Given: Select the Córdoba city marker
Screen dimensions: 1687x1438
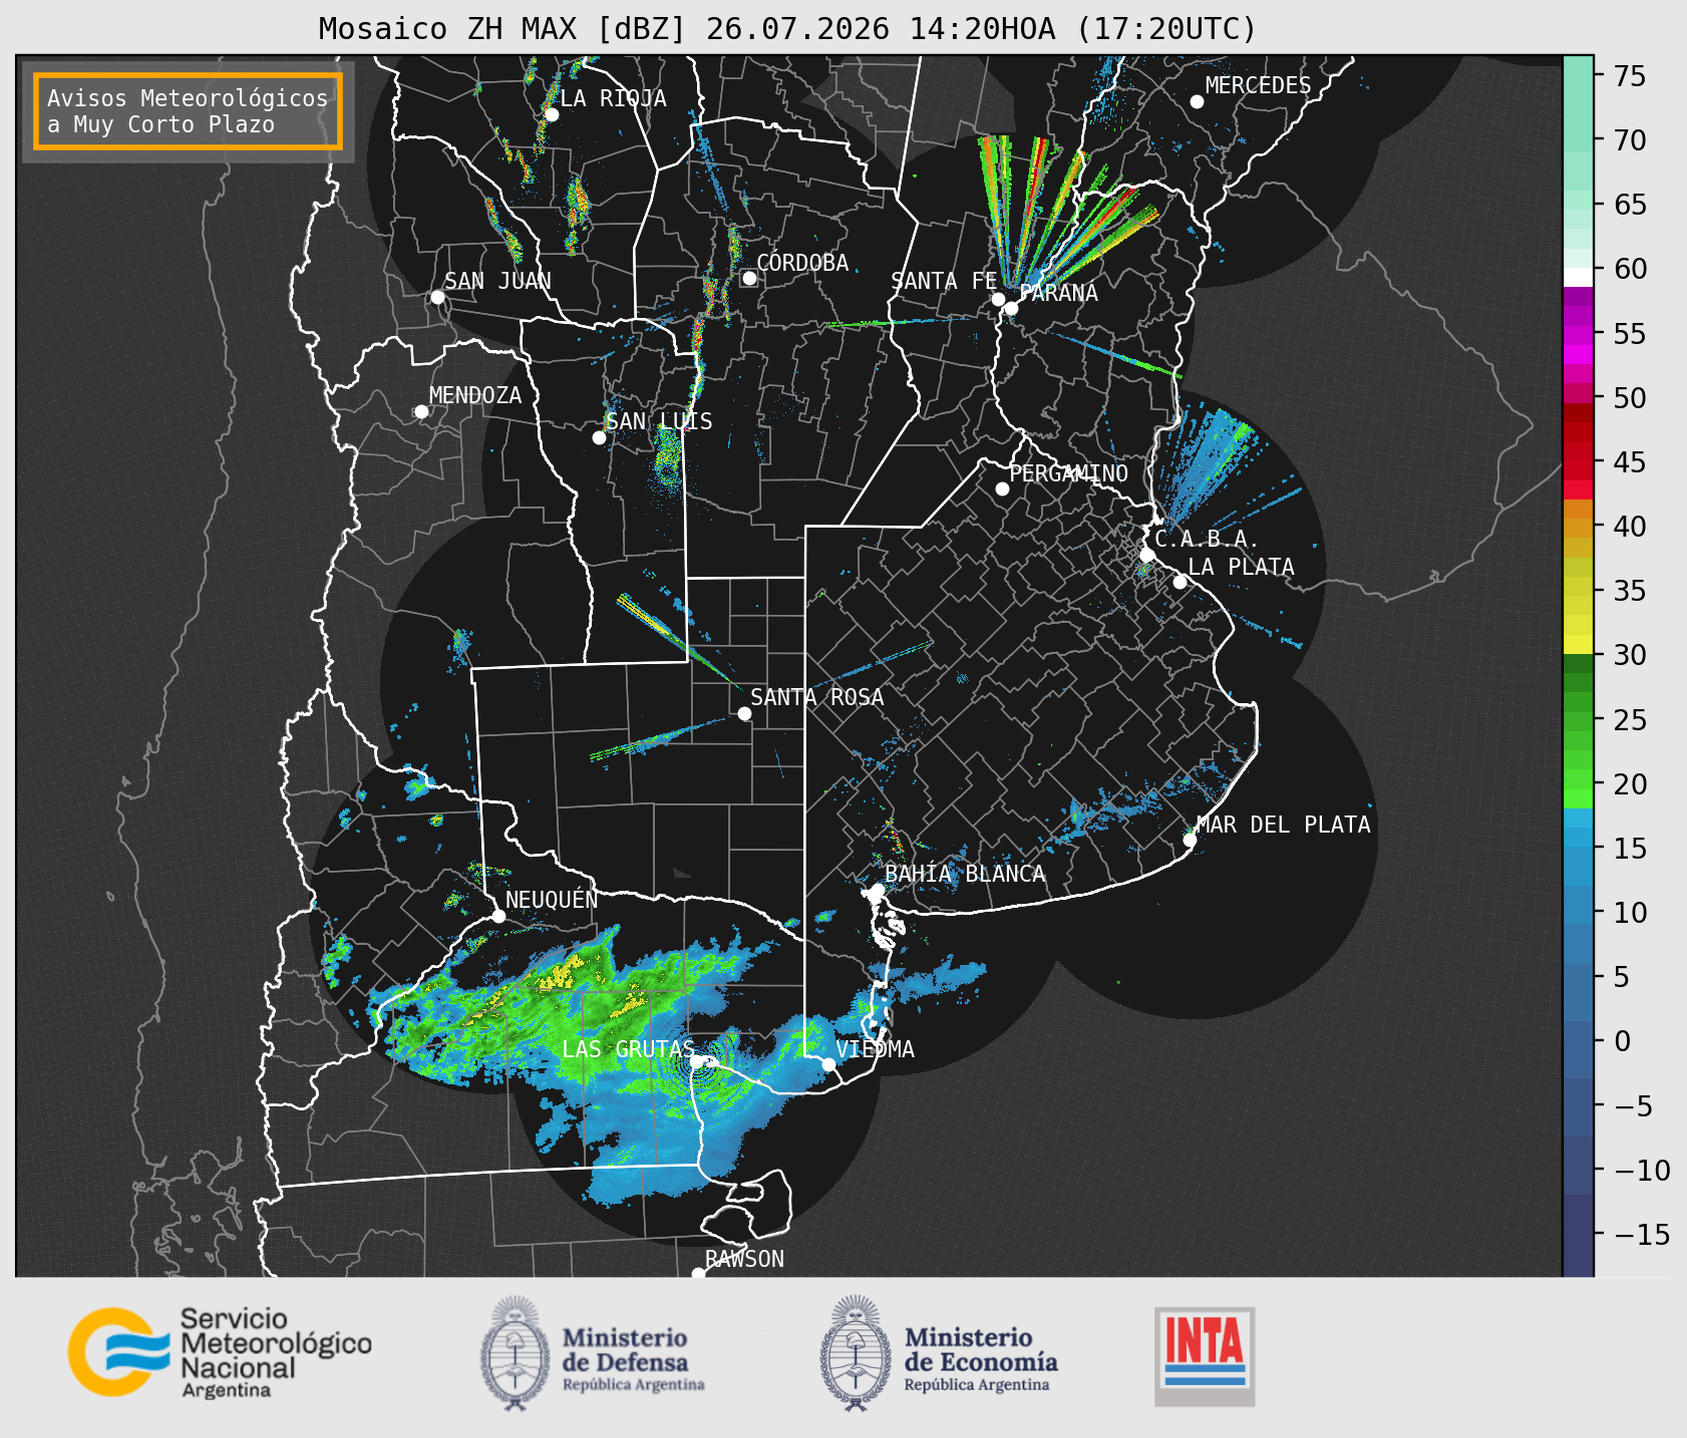Looking at the screenshot, I should click(749, 278).
